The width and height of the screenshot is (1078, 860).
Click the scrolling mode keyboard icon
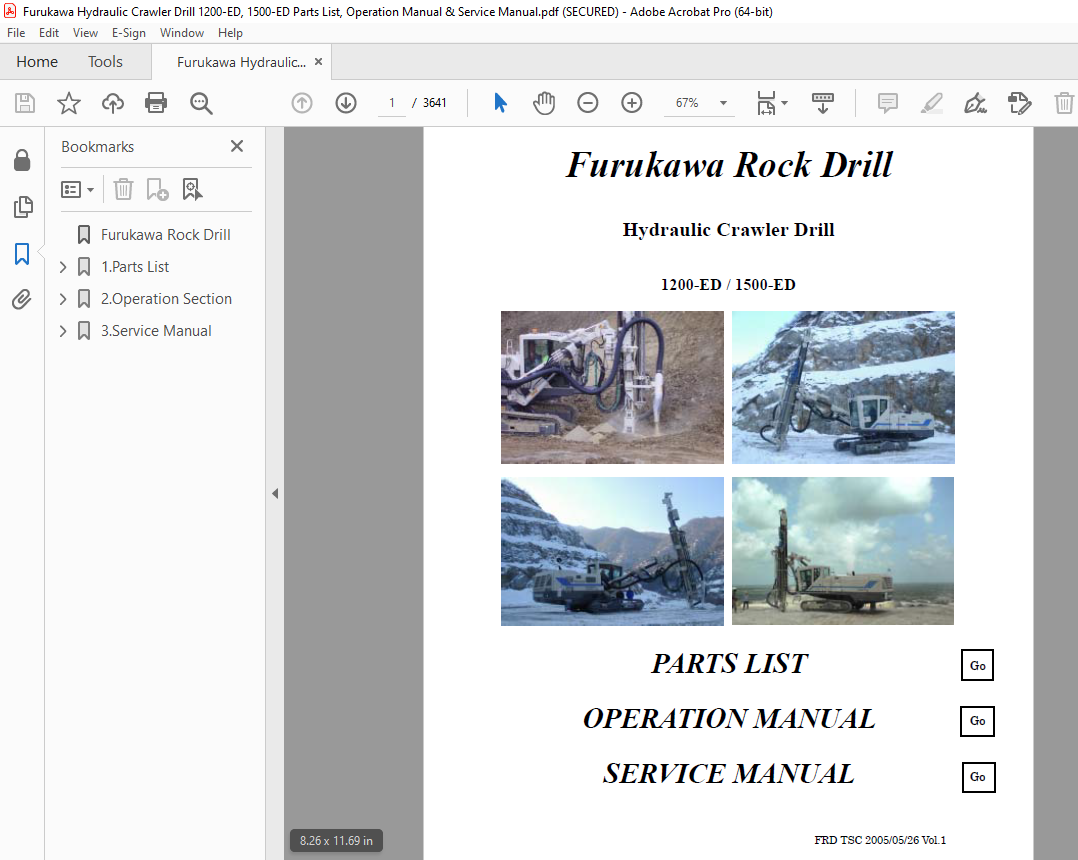(822, 103)
